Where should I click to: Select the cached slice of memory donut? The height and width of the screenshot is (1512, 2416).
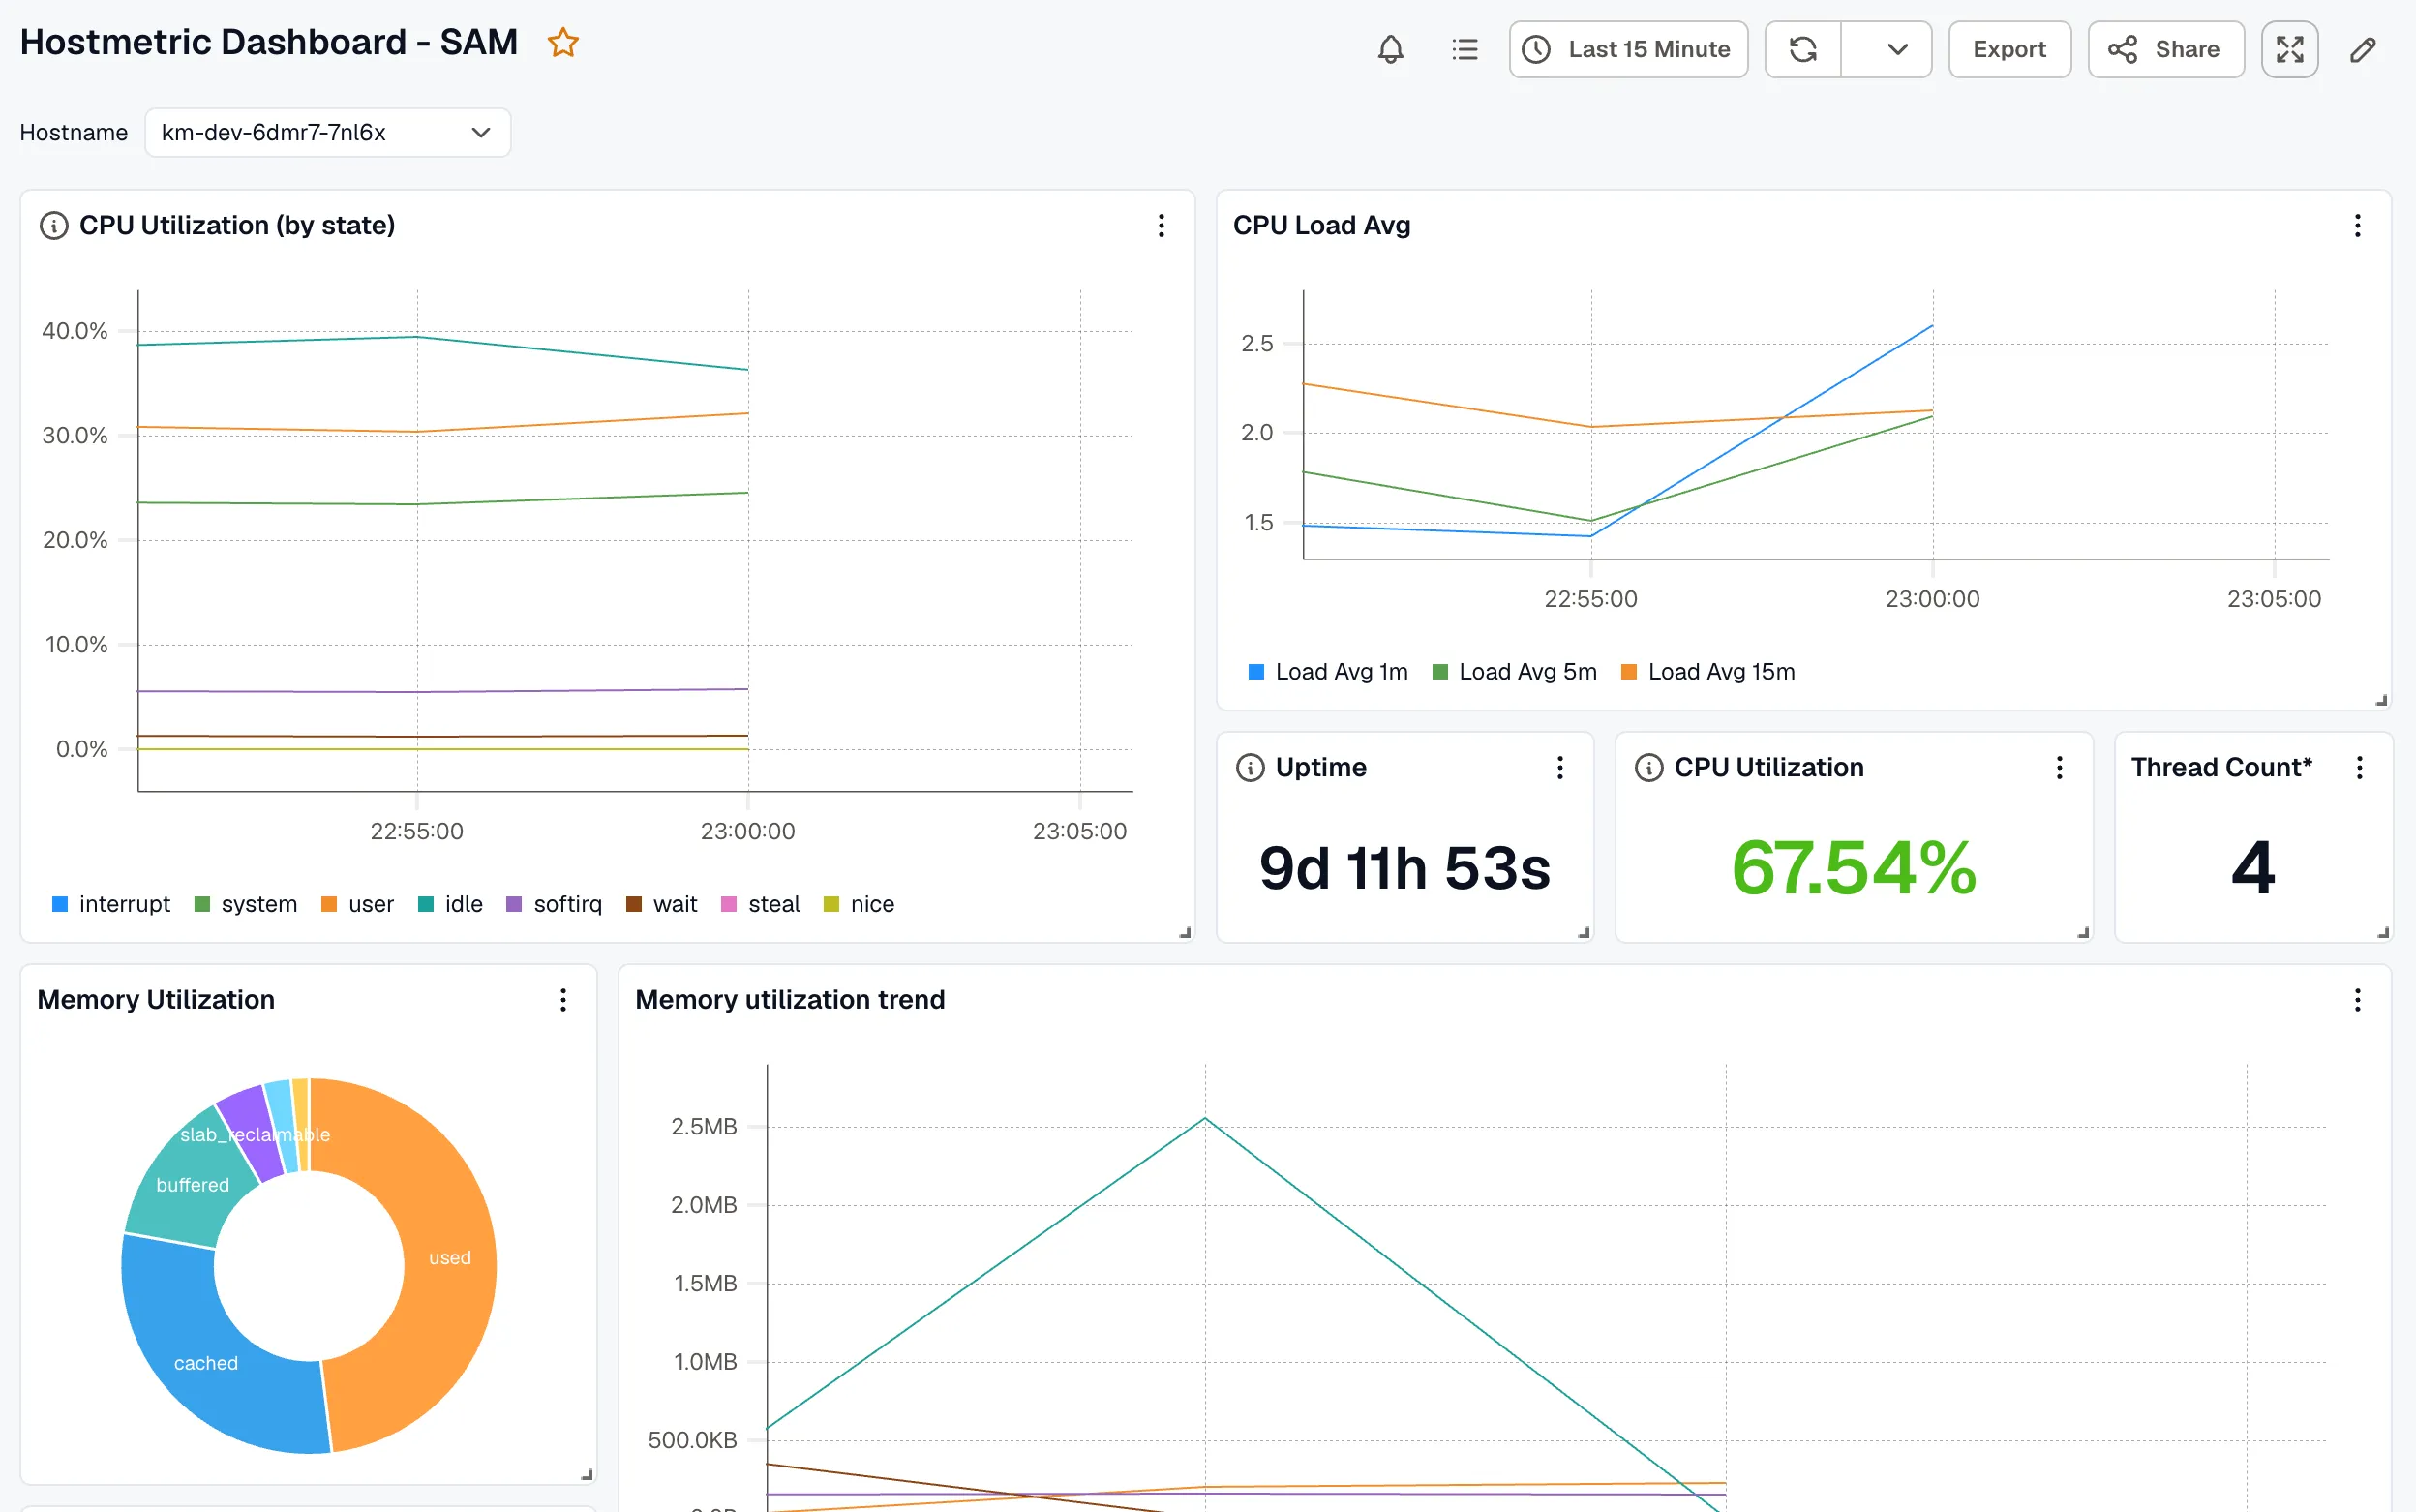coord(206,1363)
